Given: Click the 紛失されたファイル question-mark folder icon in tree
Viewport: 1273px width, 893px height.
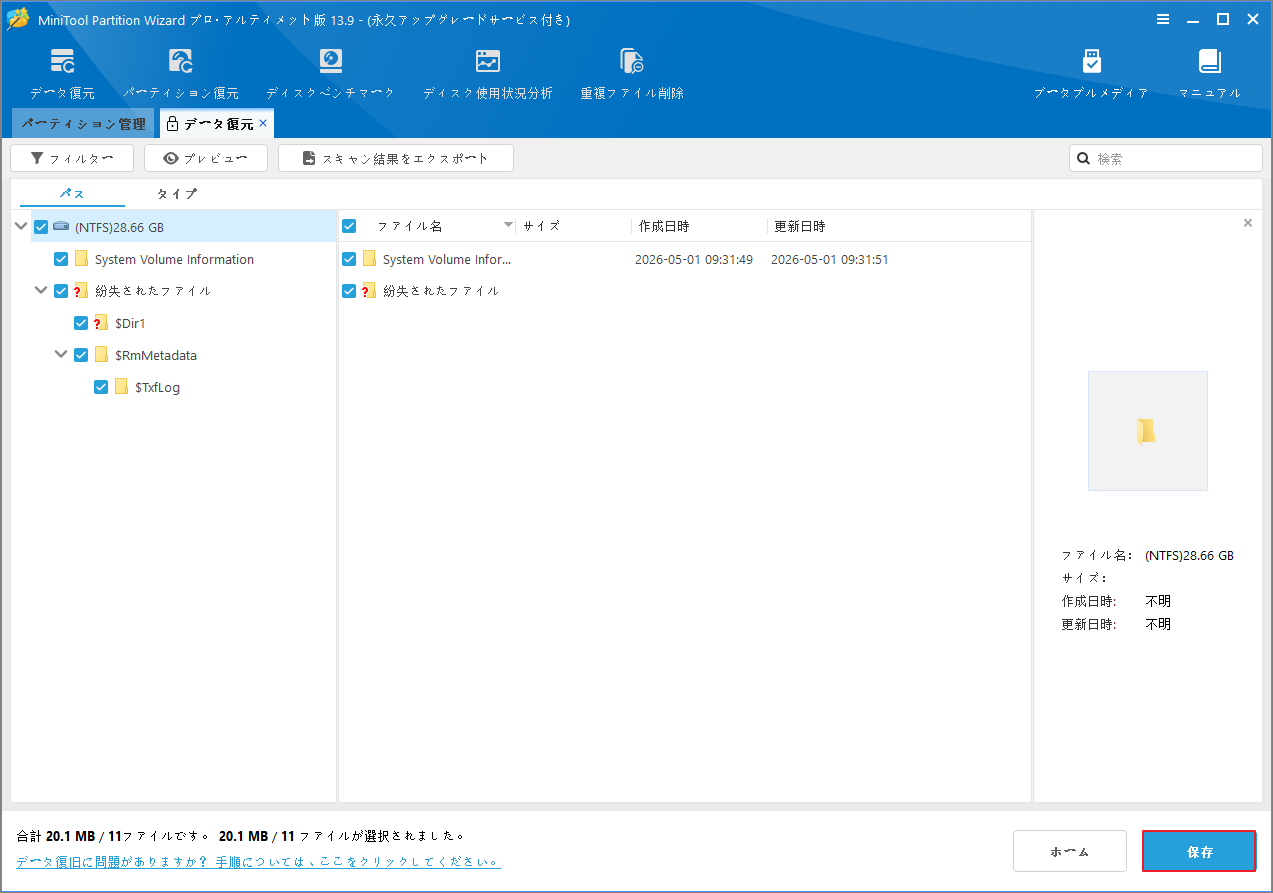Looking at the screenshot, I should 81,291.
